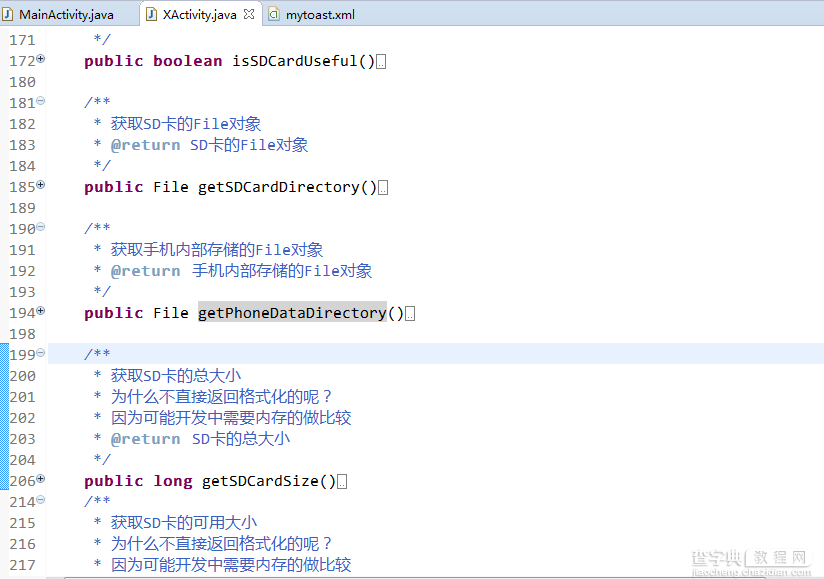
Task: Click the public keyword on line 185
Action: 114,187
